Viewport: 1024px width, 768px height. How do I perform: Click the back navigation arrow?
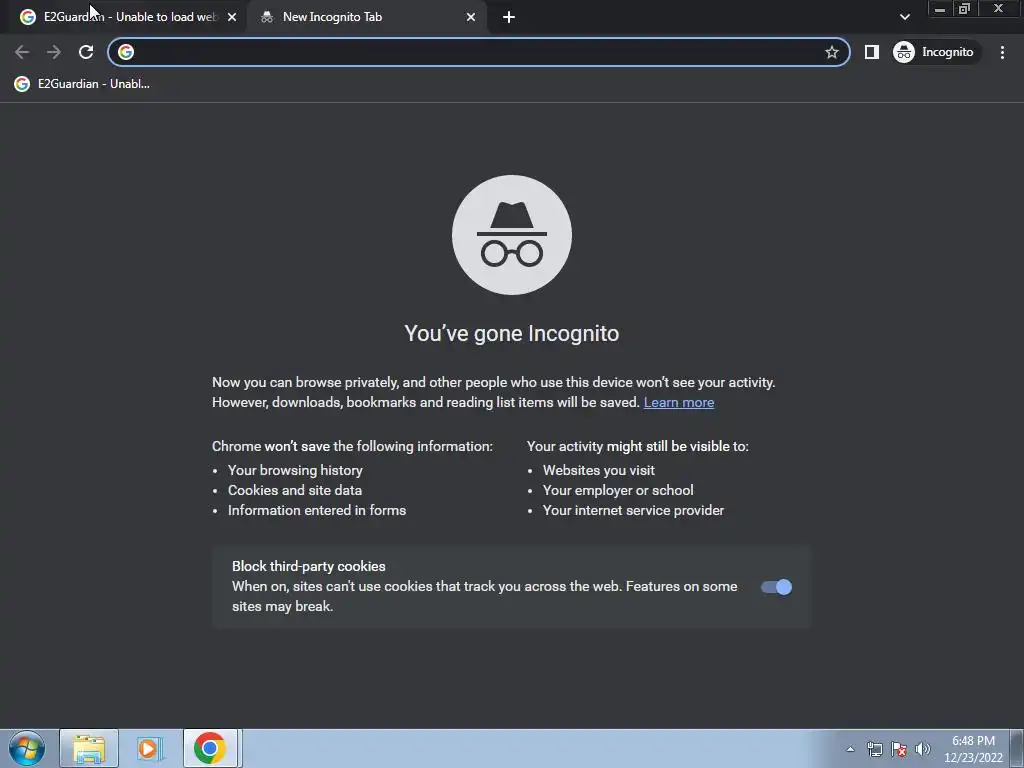(x=22, y=52)
